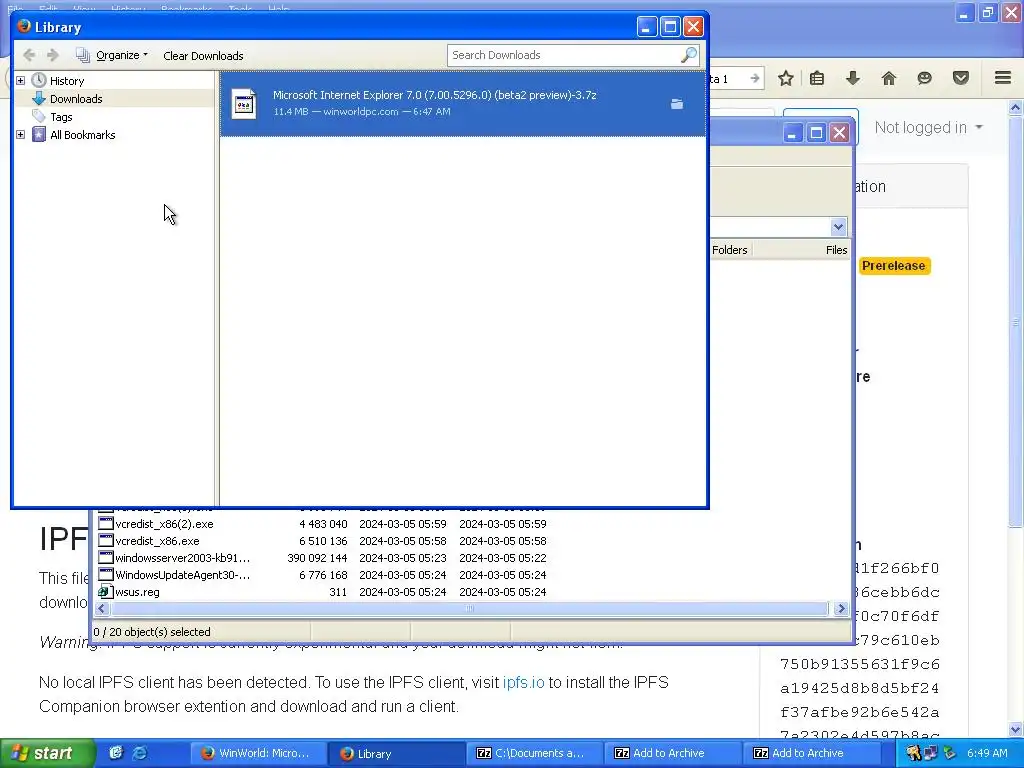Select All Bookmarks in Library sidebar
Viewport: 1024px width, 768px height.
[x=82, y=135]
